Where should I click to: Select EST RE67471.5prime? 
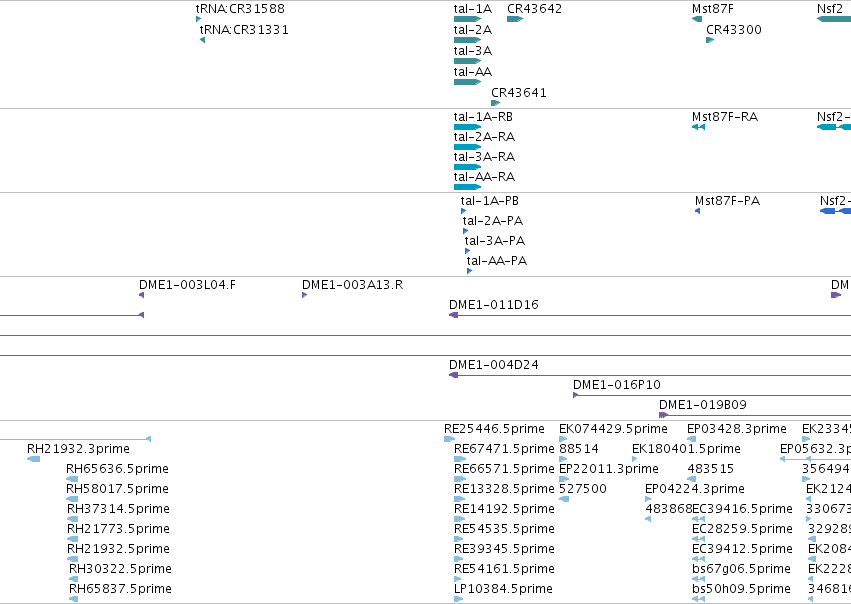460,459
